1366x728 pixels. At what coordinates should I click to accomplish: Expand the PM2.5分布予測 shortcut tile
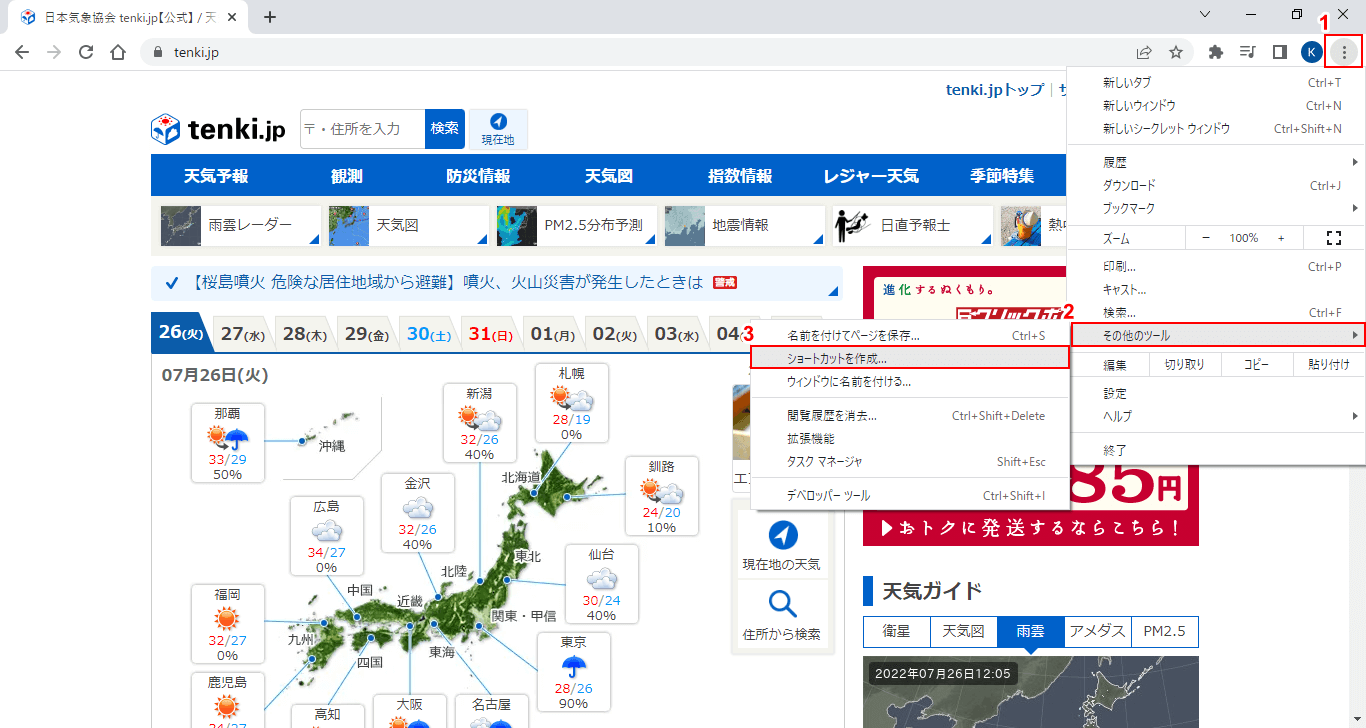pos(577,226)
